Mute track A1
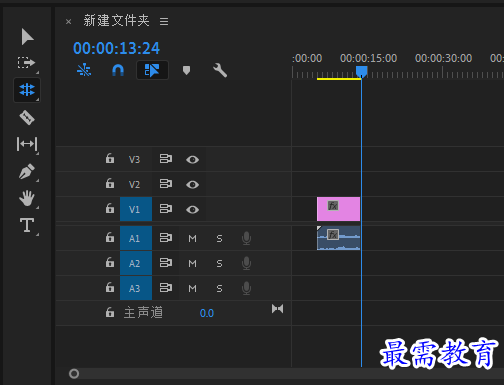This screenshot has width=504, height=385. [x=192, y=239]
